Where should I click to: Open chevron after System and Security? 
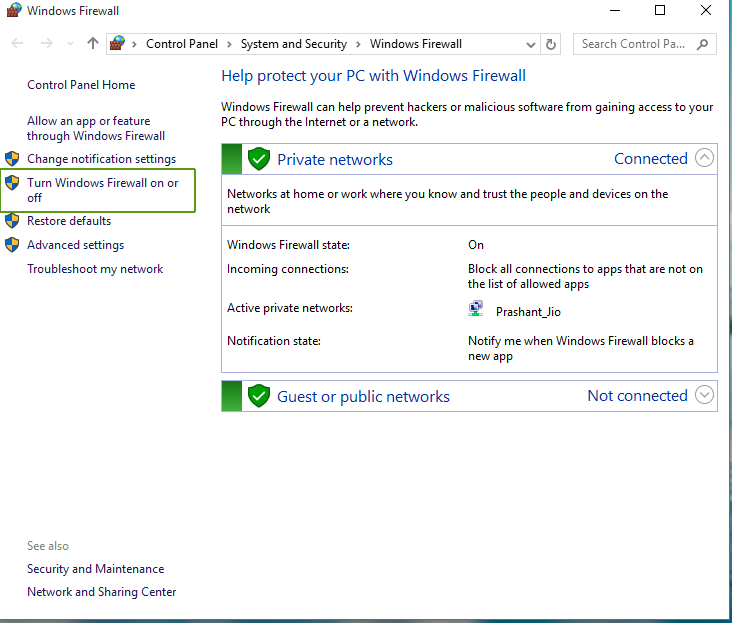coord(359,44)
